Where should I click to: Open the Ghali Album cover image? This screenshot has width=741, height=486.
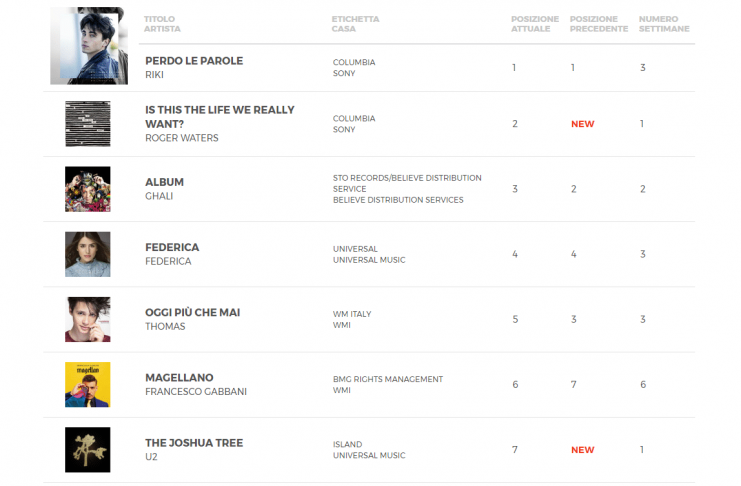point(88,189)
